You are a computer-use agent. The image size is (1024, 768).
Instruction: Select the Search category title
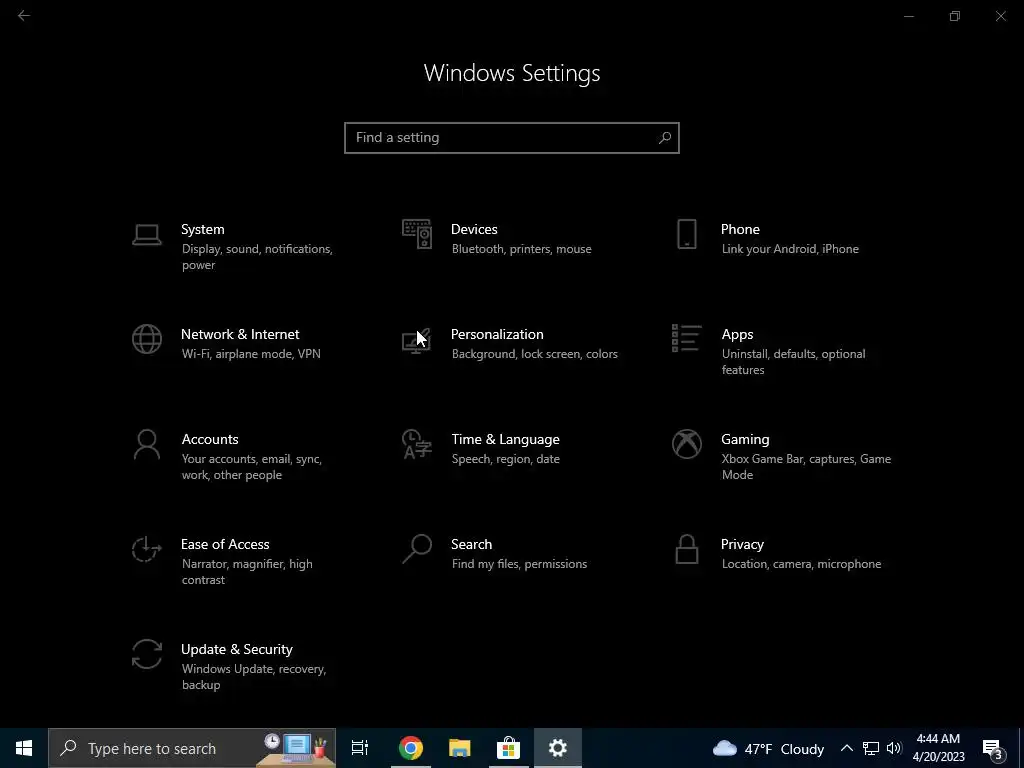(x=472, y=544)
